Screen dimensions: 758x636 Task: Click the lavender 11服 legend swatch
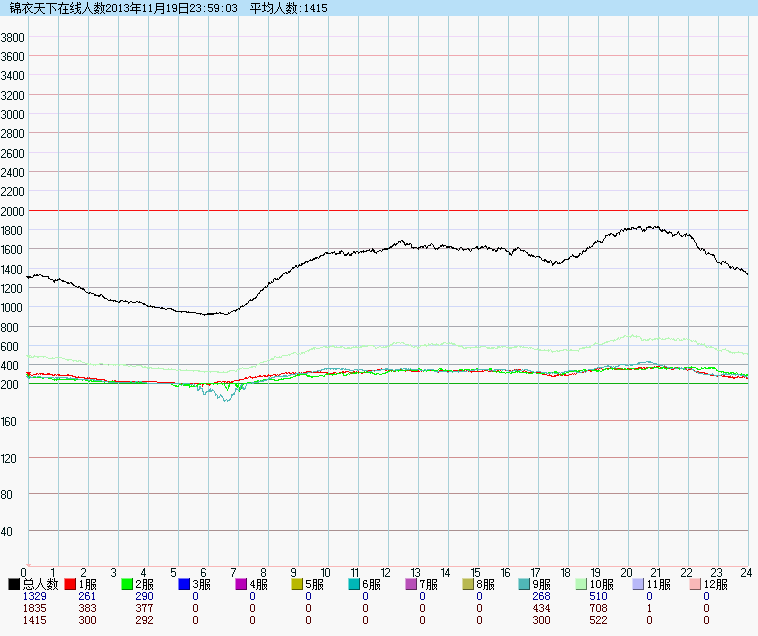tap(638, 584)
